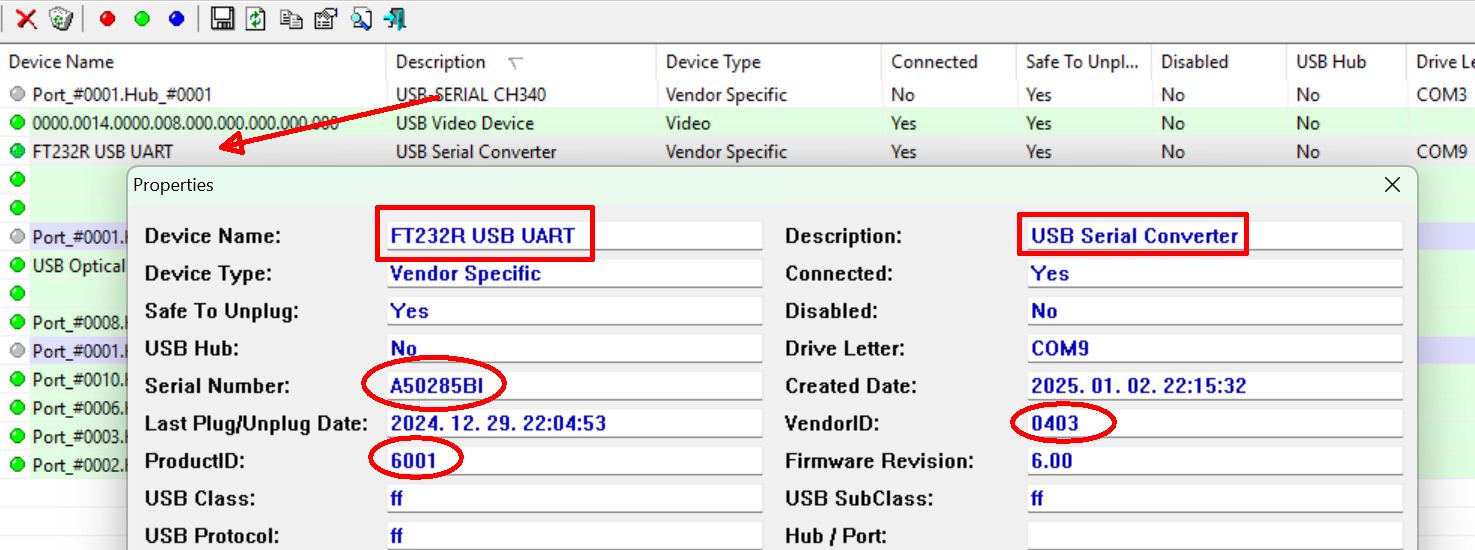The image size is (1475, 550).
Task: Click green status dot beside Port_#0008
Action: click(17, 323)
